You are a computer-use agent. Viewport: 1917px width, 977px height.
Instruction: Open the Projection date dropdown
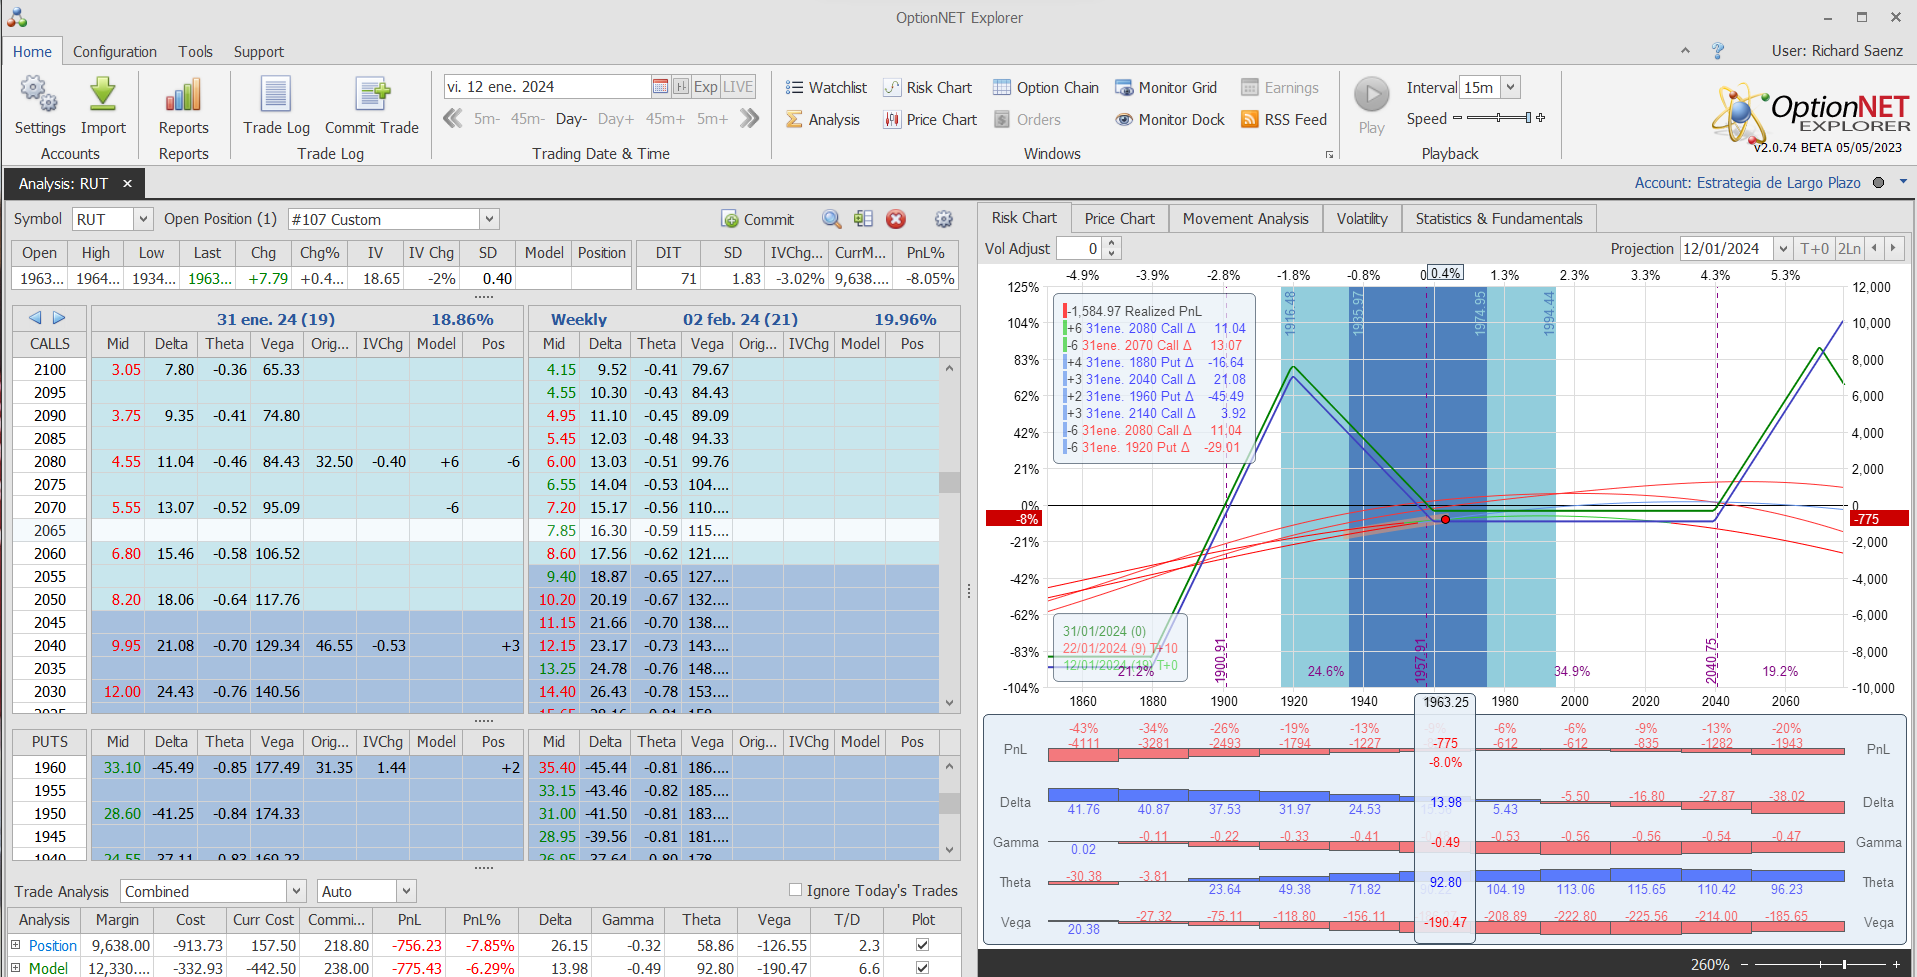pos(1782,249)
